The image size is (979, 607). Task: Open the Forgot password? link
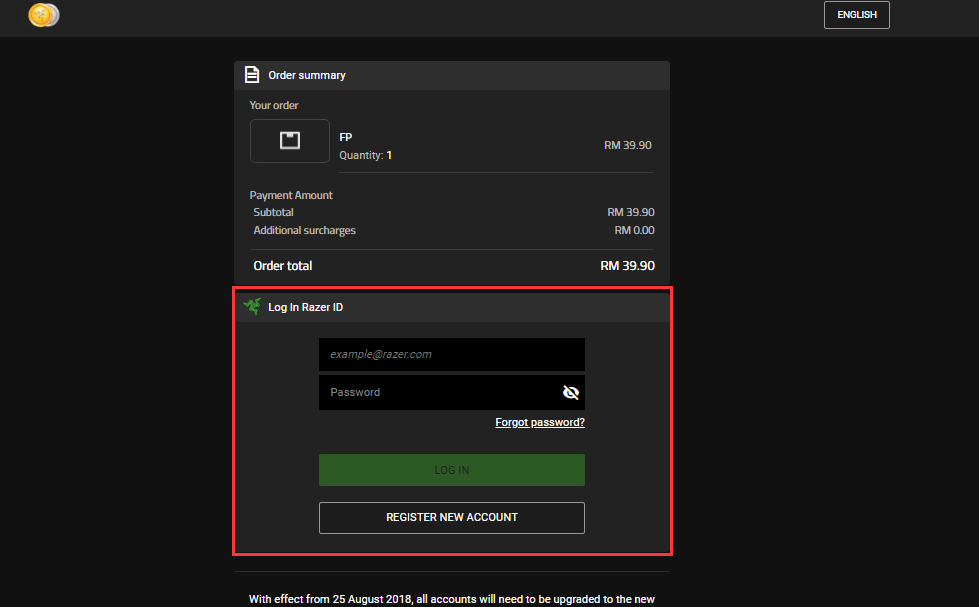pyautogui.click(x=540, y=422)
